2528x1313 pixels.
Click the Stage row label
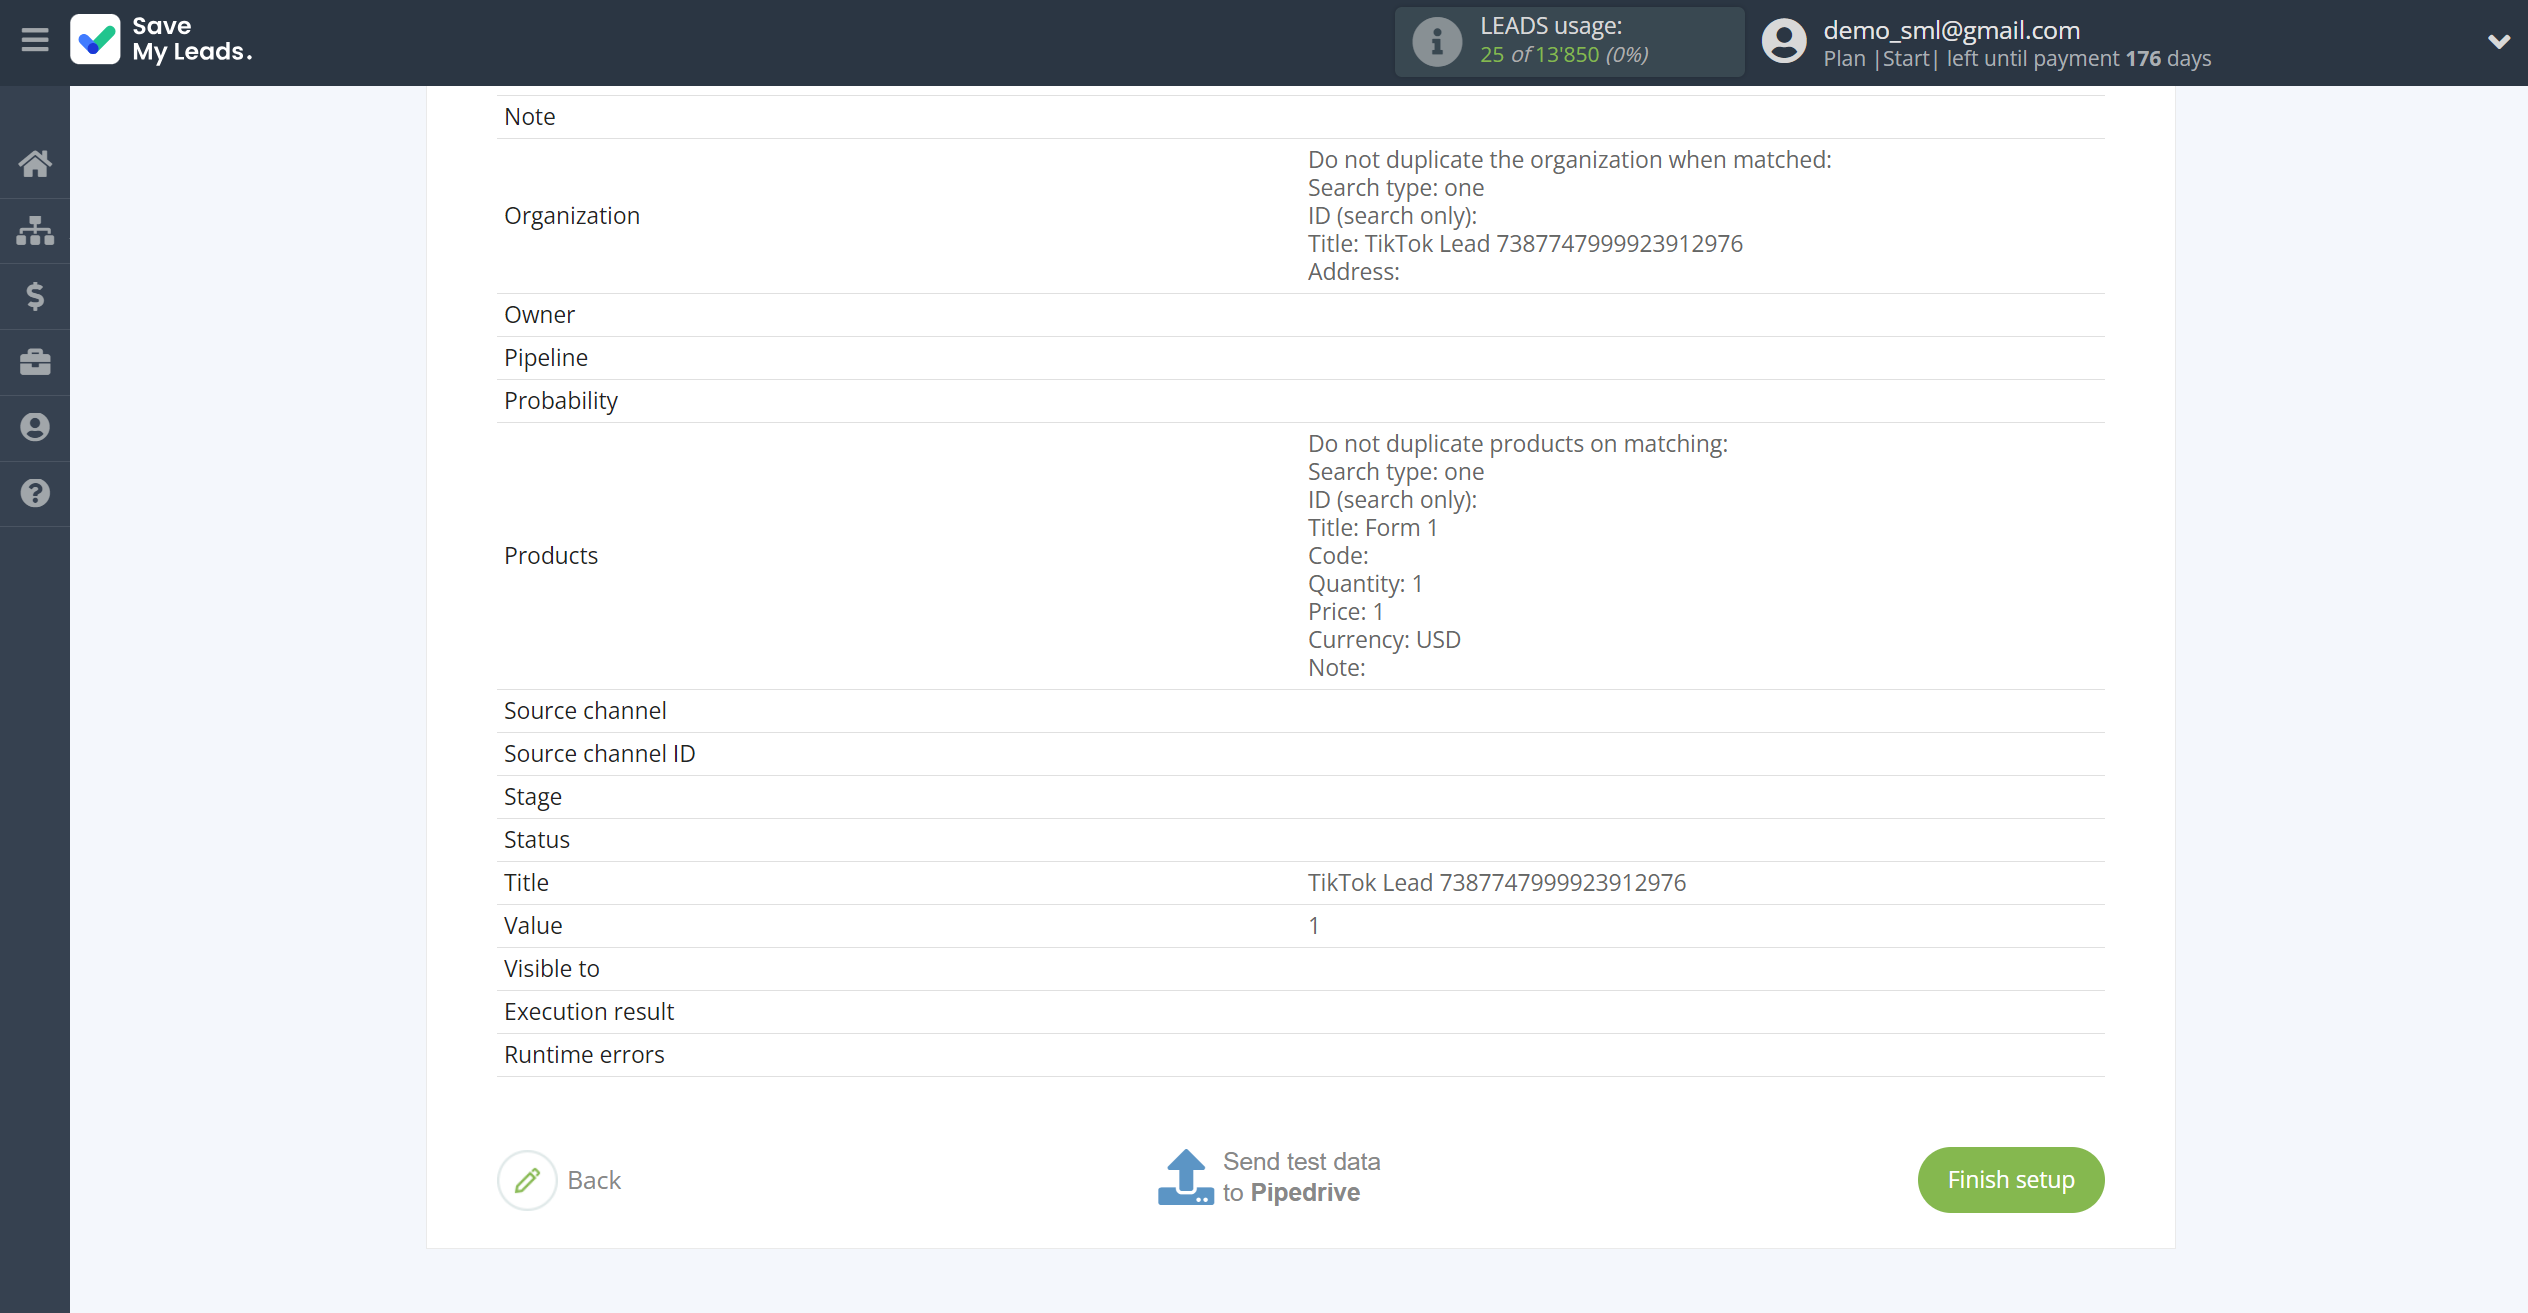(533, 797)
